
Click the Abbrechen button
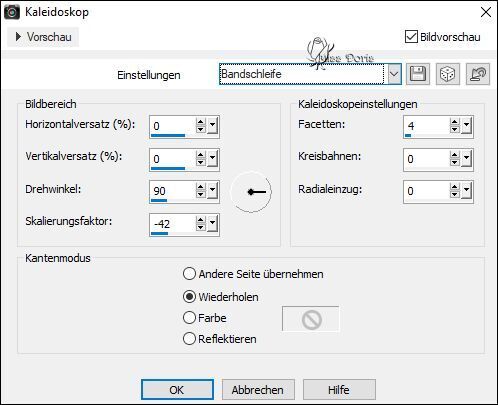pos(258,389)
